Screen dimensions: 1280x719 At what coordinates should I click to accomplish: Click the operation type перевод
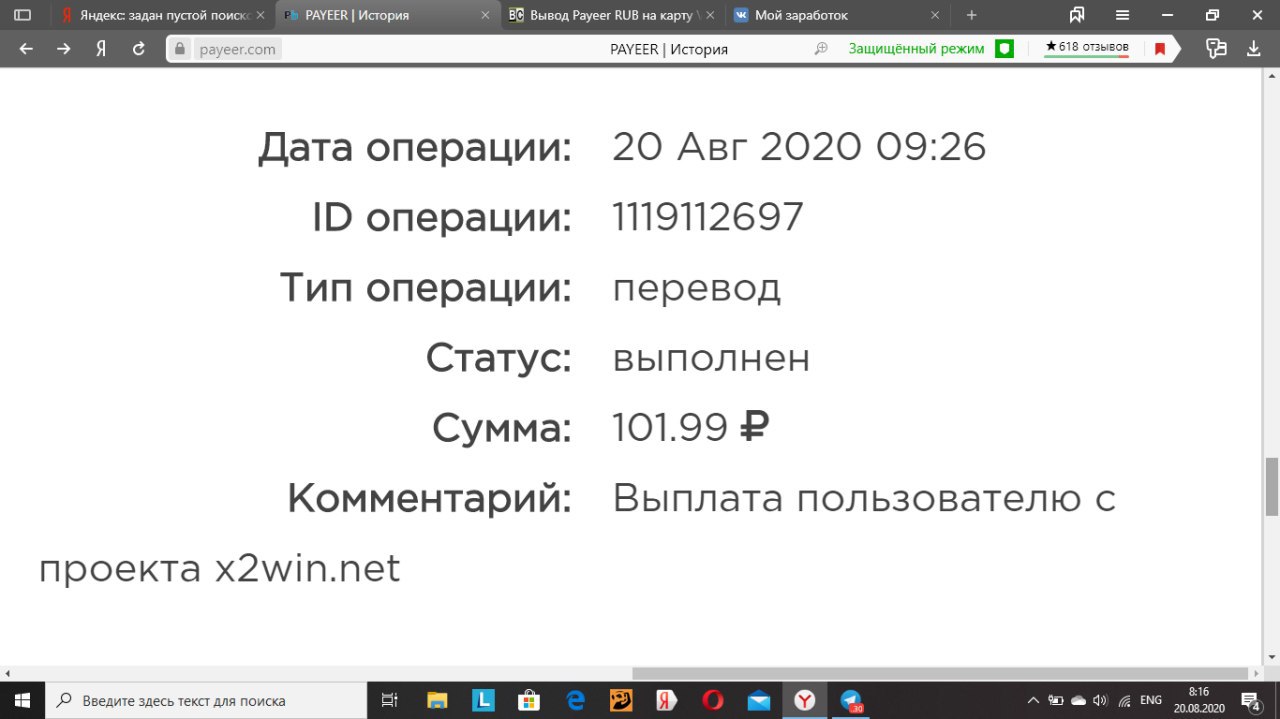[x=697, y=289]
